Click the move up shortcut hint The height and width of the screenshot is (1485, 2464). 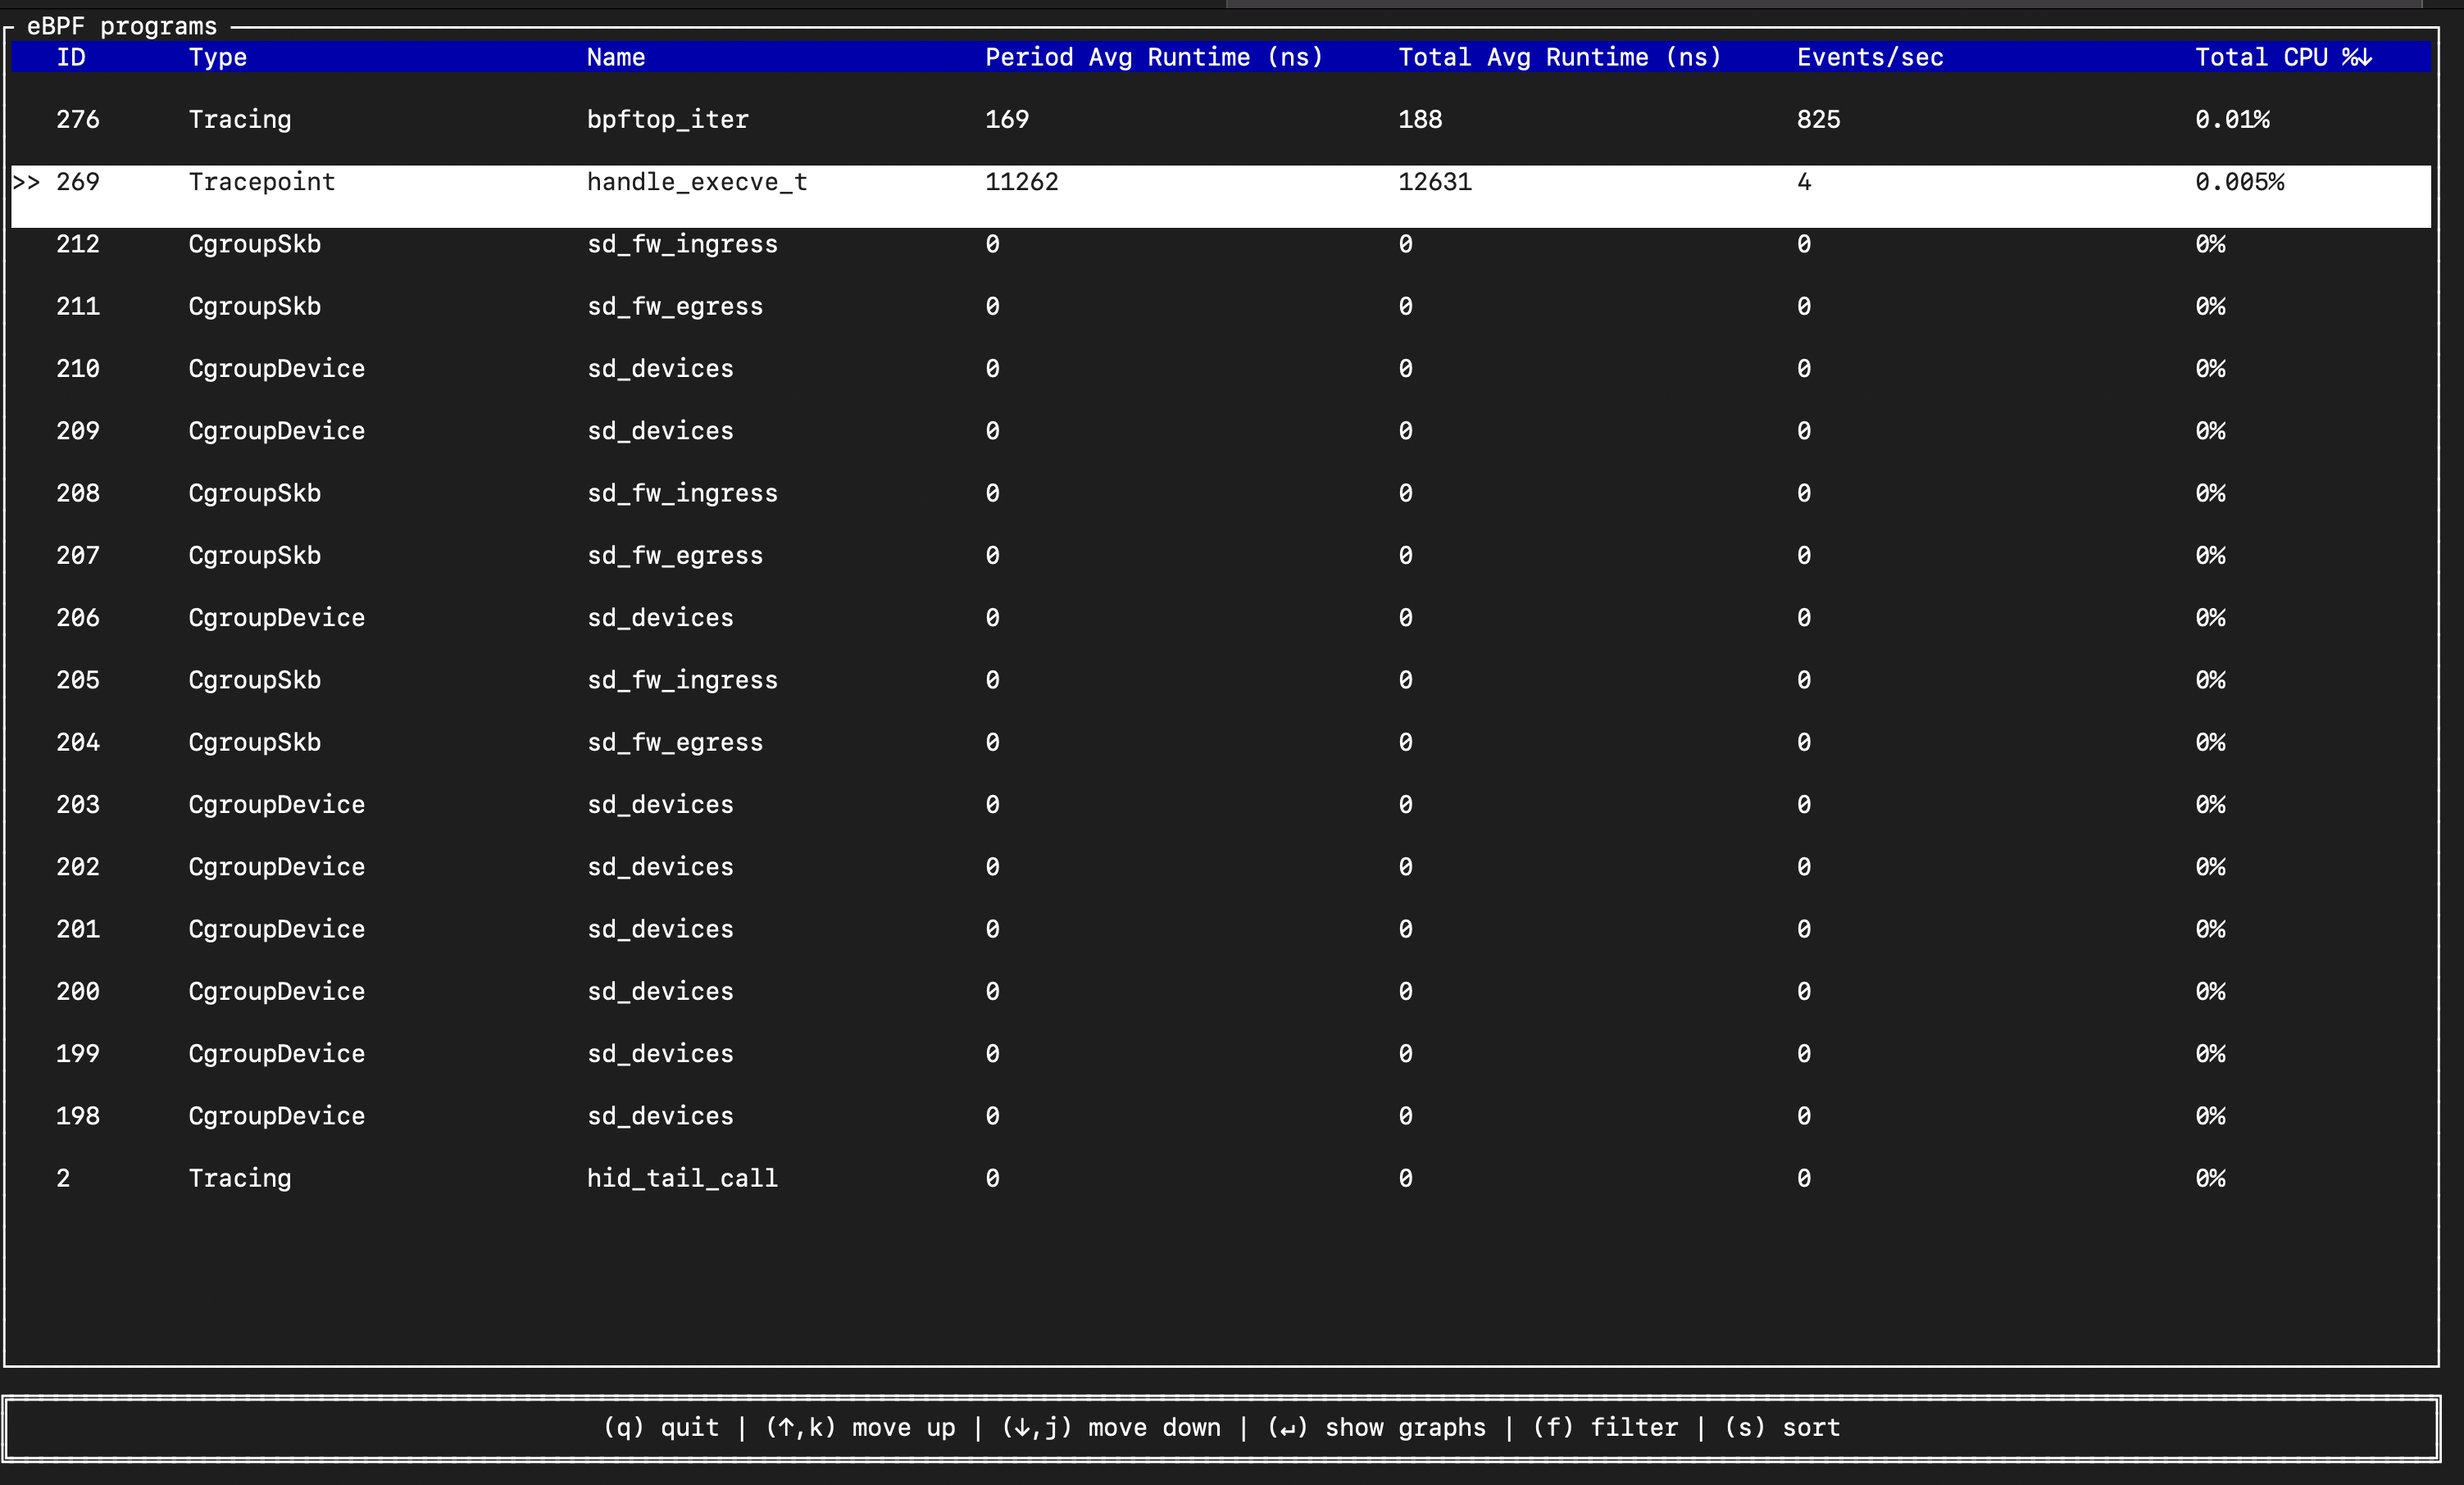860,1427
